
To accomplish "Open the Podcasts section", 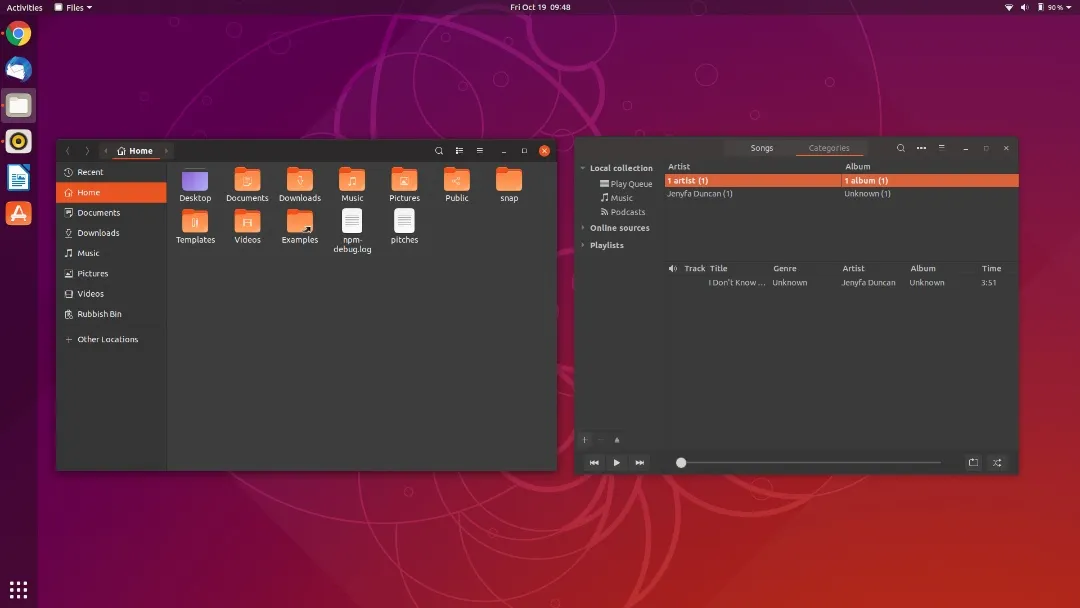I will click(624, 212).
